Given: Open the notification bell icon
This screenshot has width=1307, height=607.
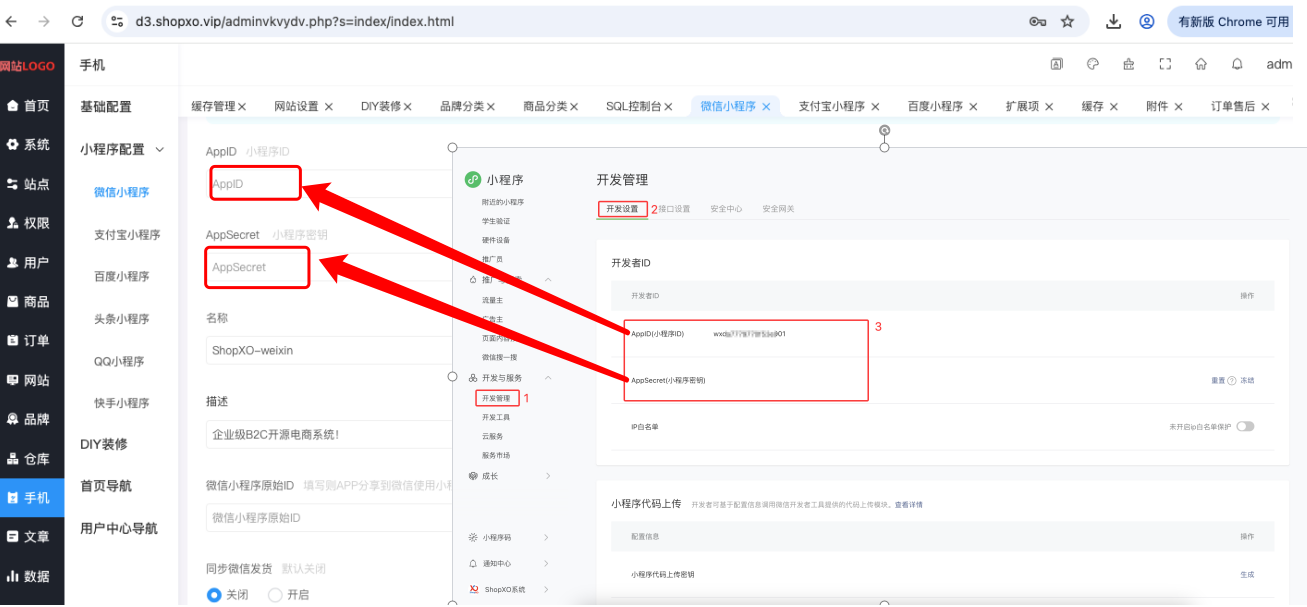Looking at the screenshot, I should [1237, 64].
